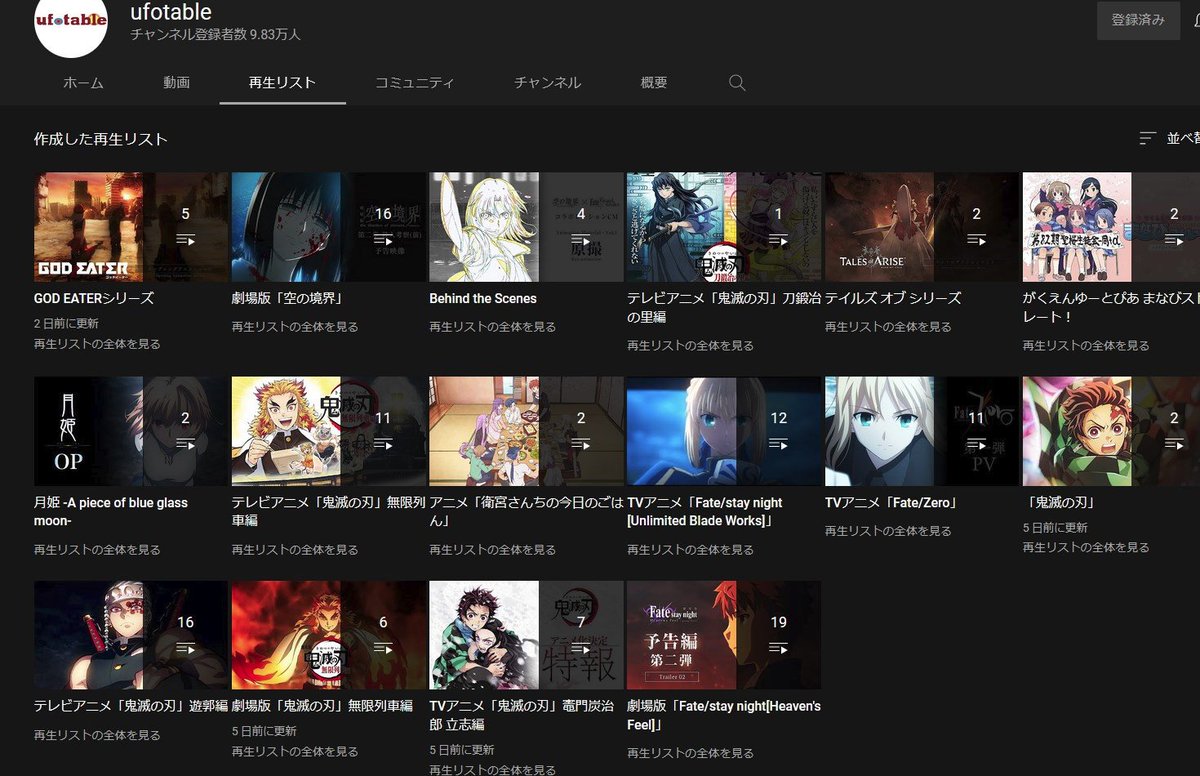1200x776 pixels.
Task: View full playlist under 遊郭編
Action: pyautogui.click(x=97, y=735)
